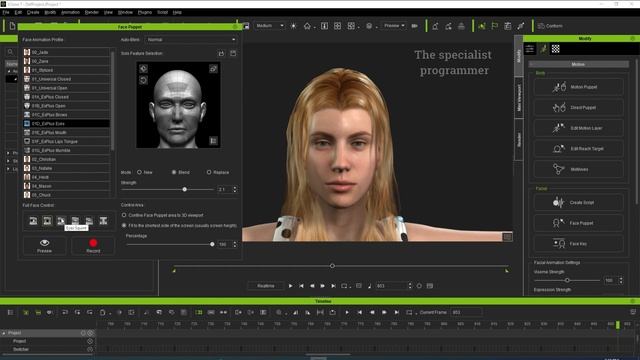Select the 01E_ExPlus Mouth profile

tap(67, 132)
